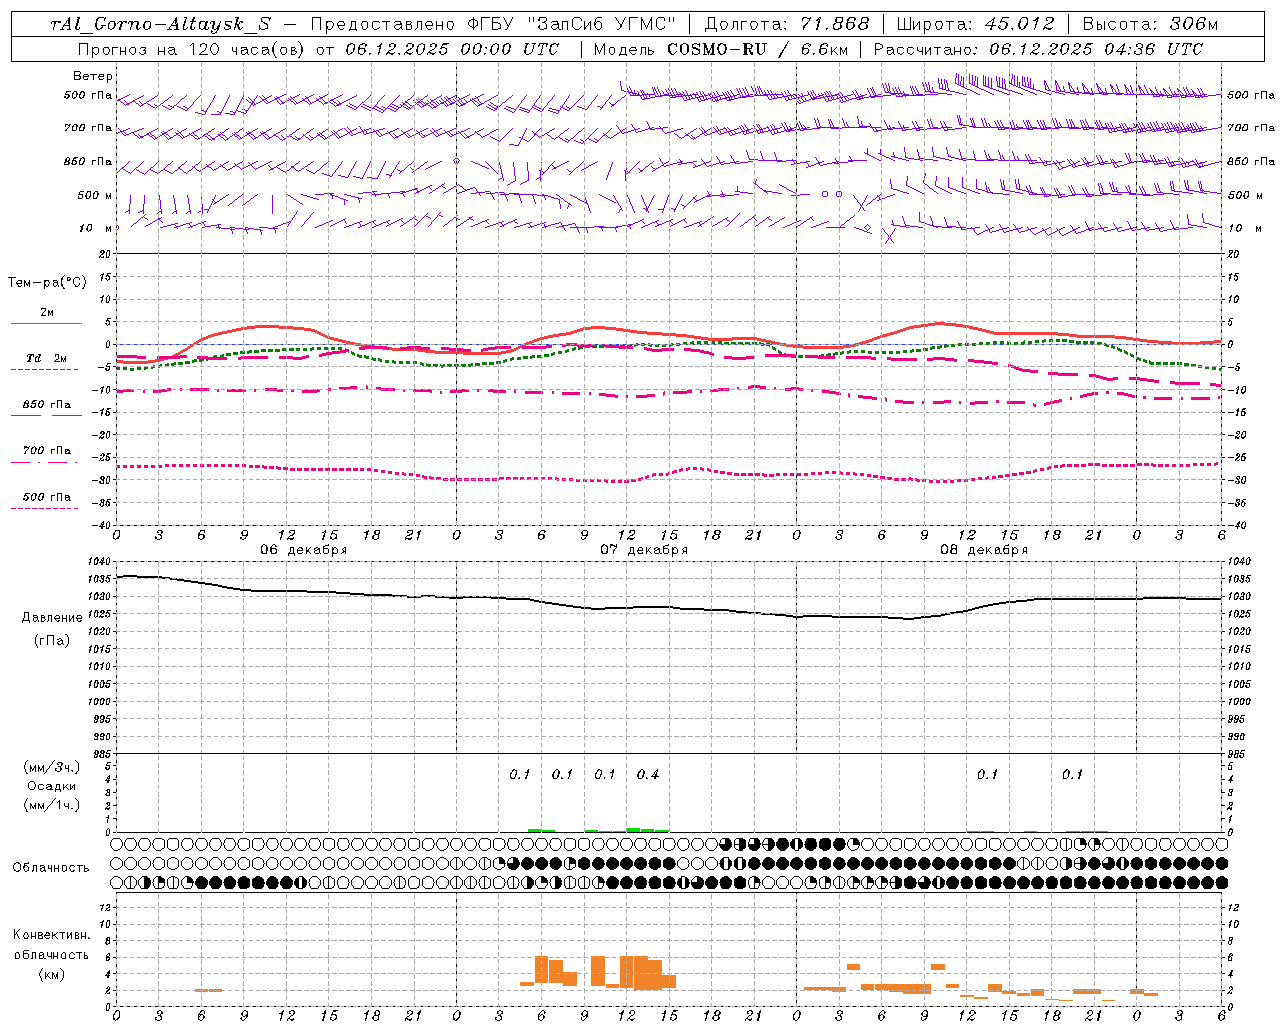This screenshot has height=1024, width=1280.
Task: Click the "Td 2м" dew point legend label
Action: point(47,358)
